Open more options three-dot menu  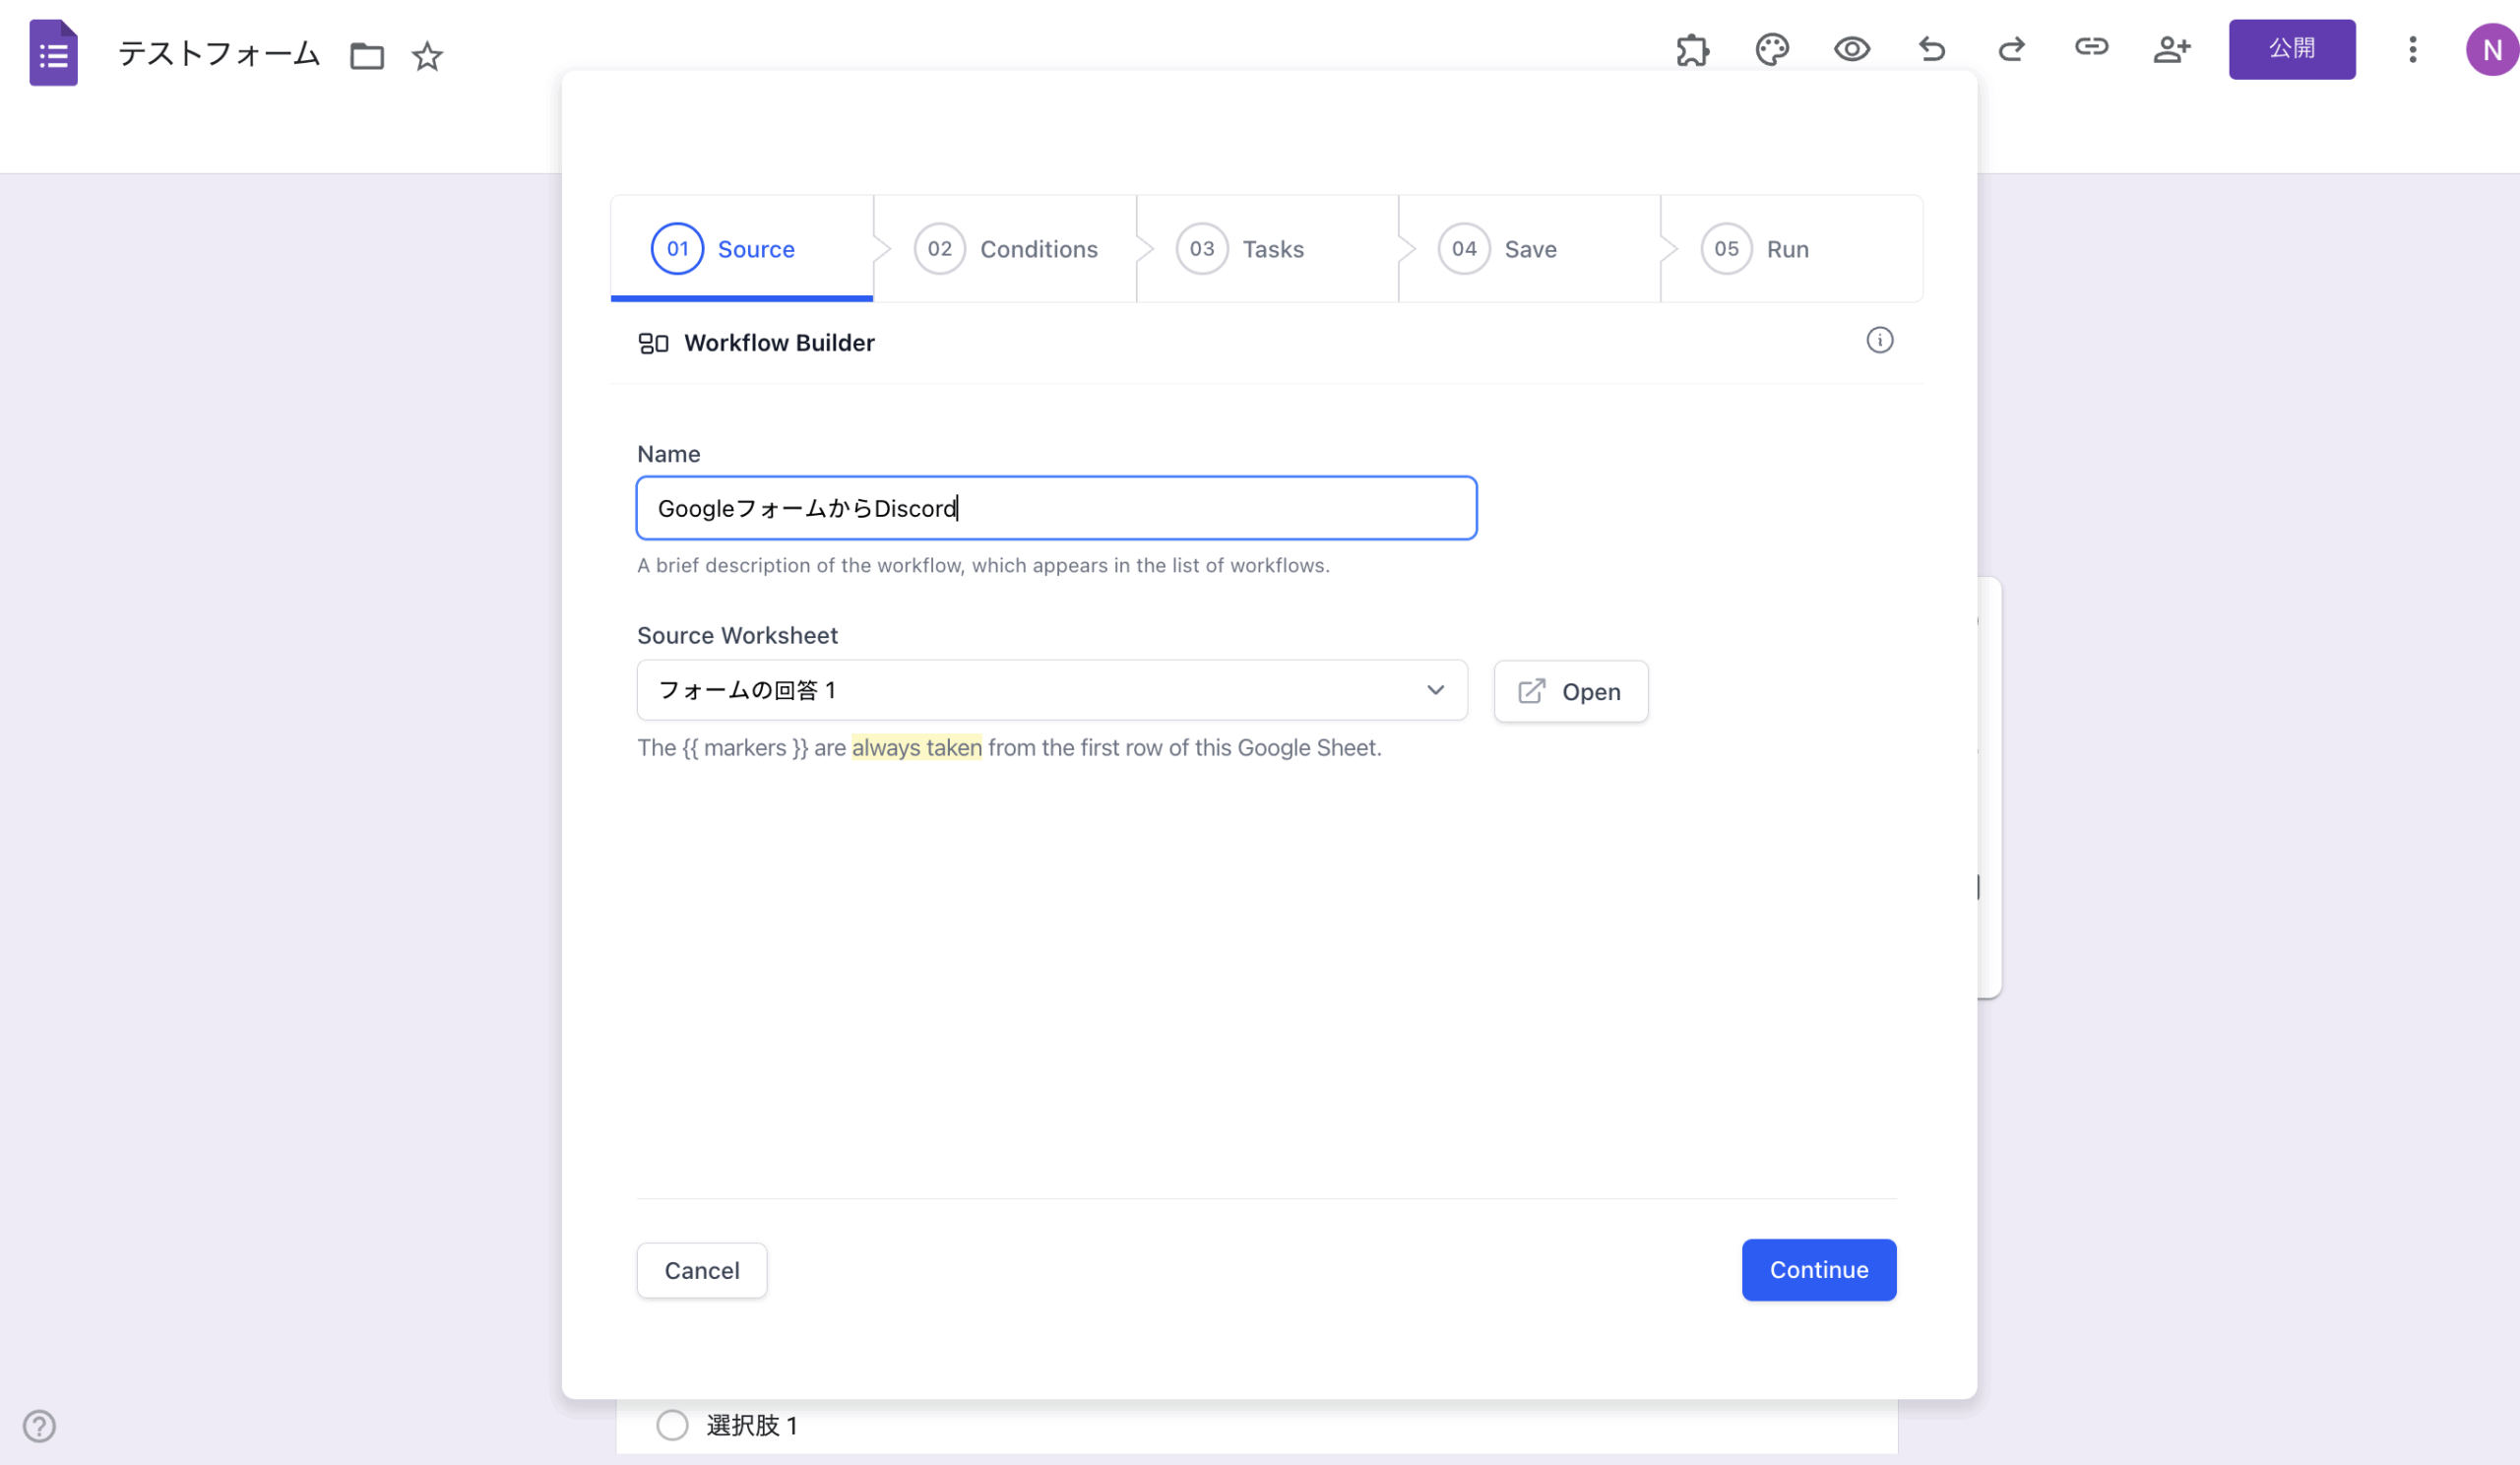click(x=2413, y=49)
